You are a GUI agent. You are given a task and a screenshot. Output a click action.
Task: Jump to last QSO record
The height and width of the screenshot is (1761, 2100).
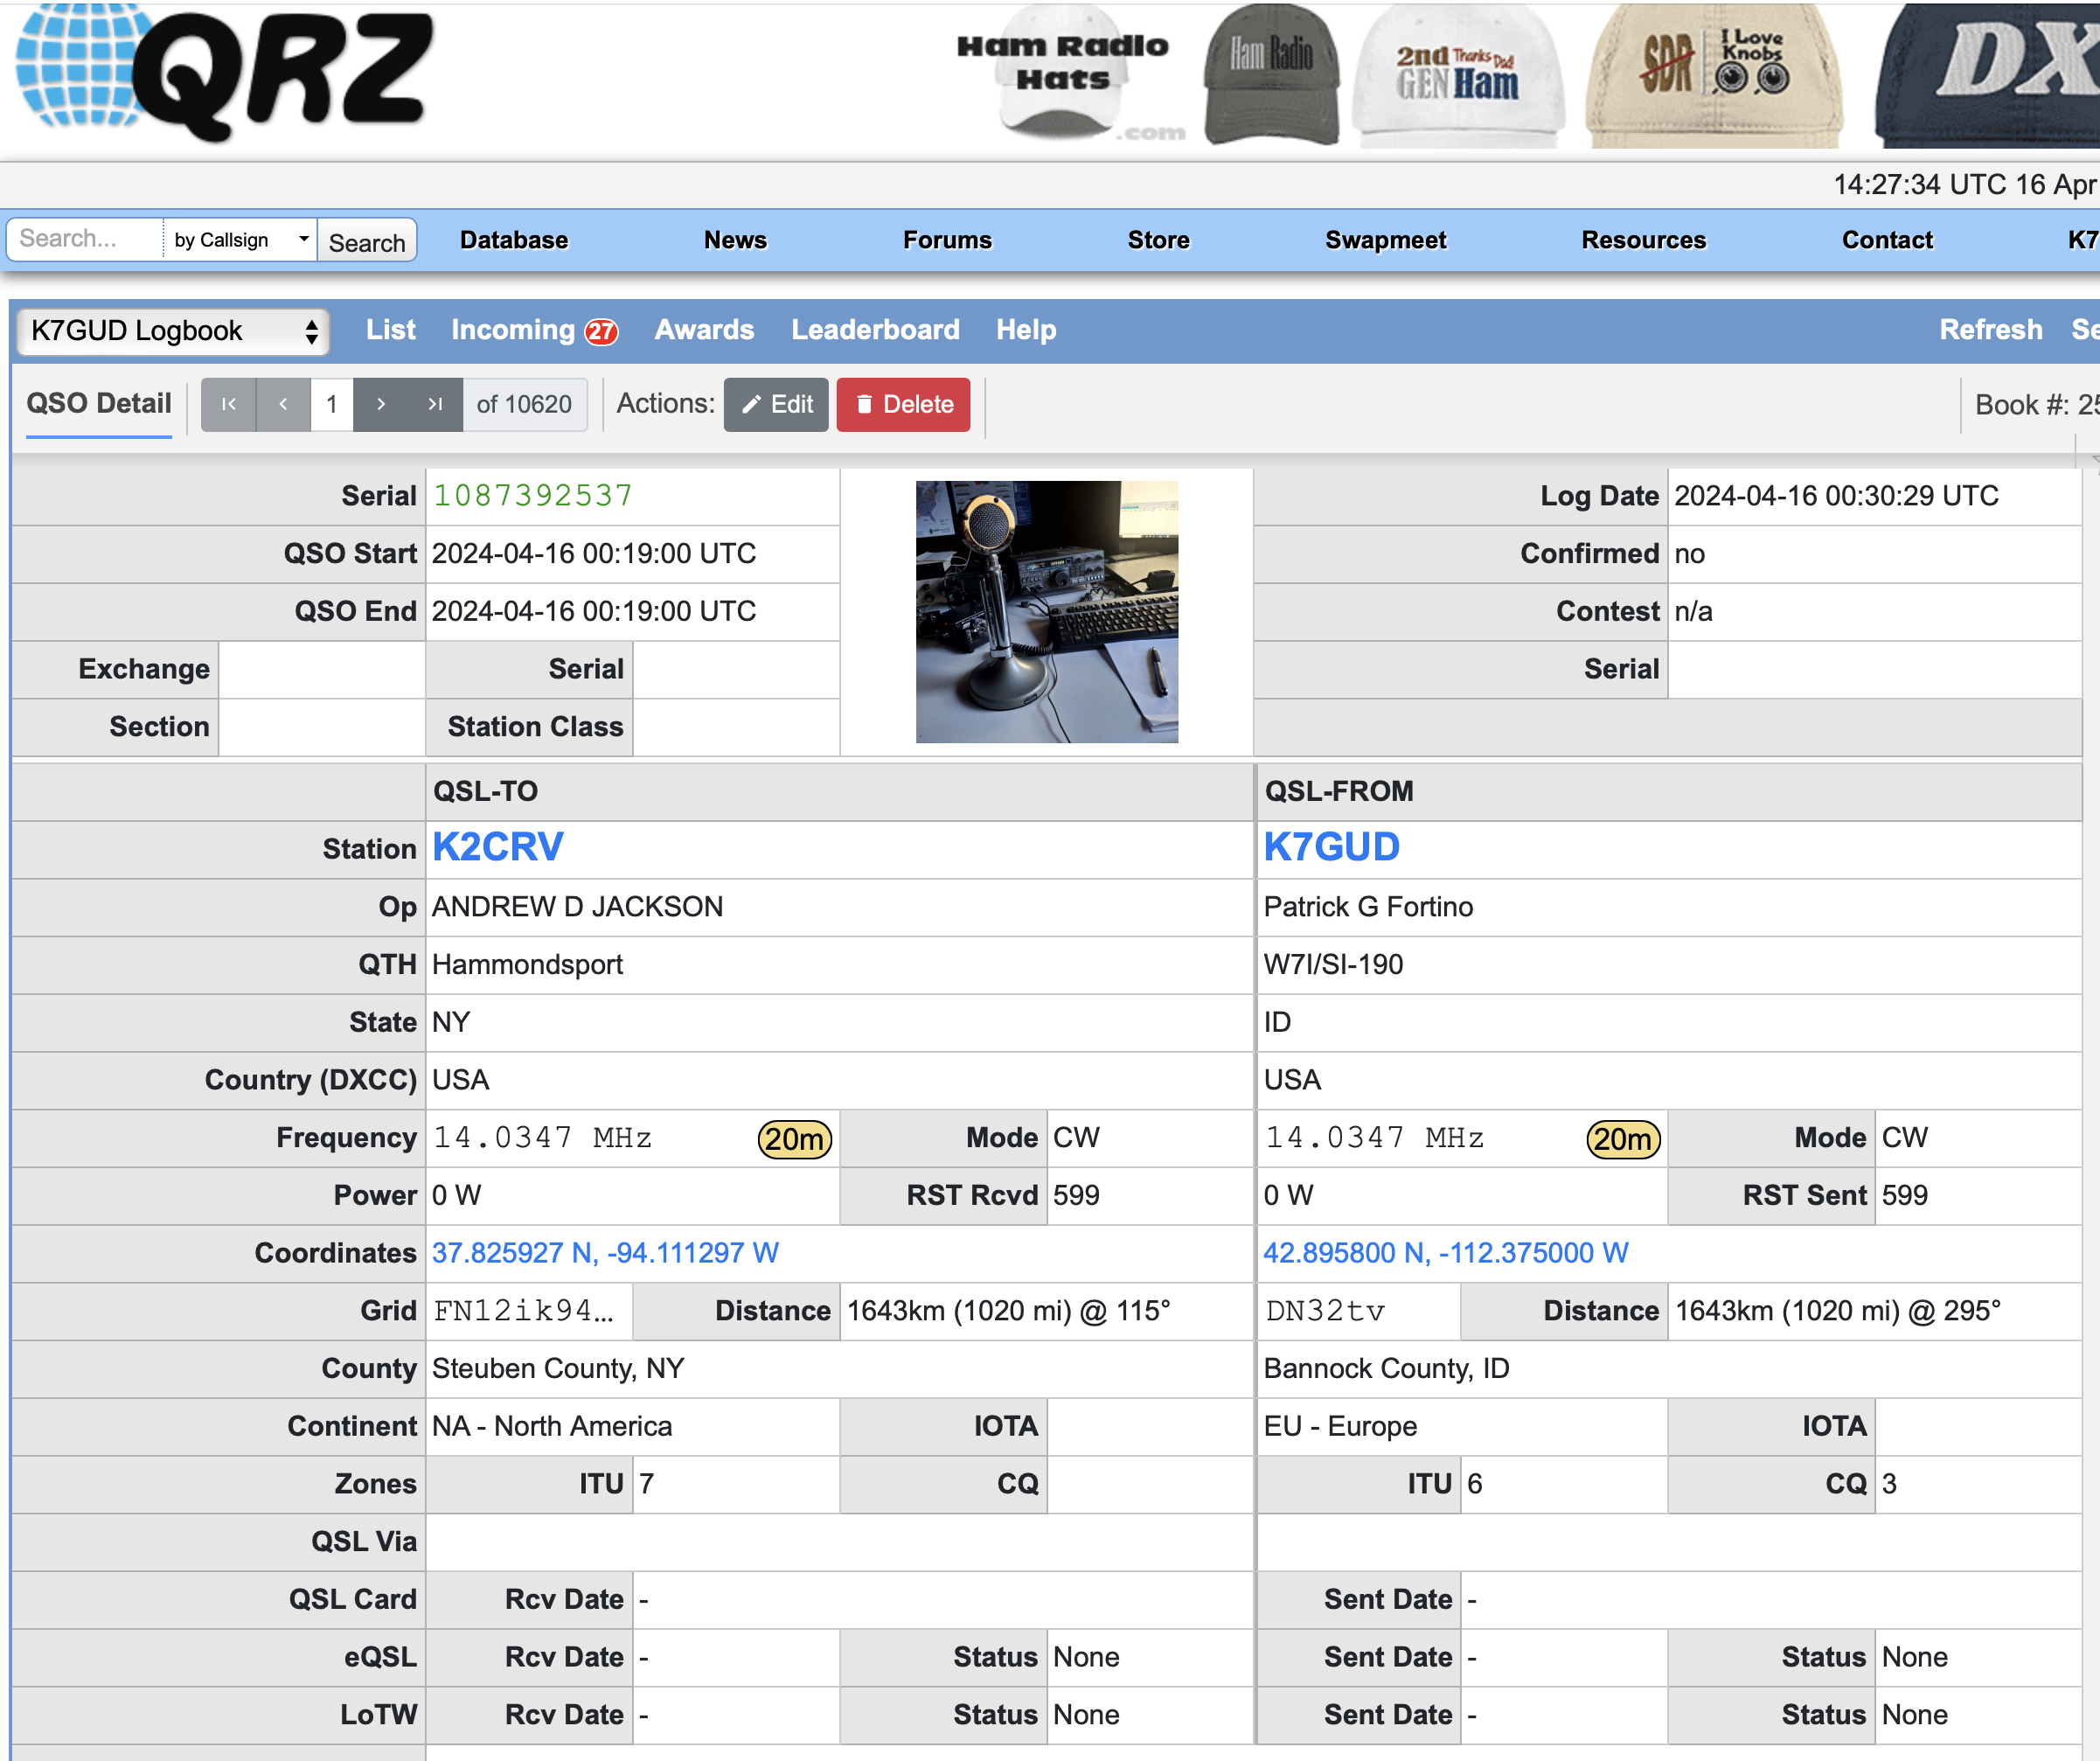435,404
